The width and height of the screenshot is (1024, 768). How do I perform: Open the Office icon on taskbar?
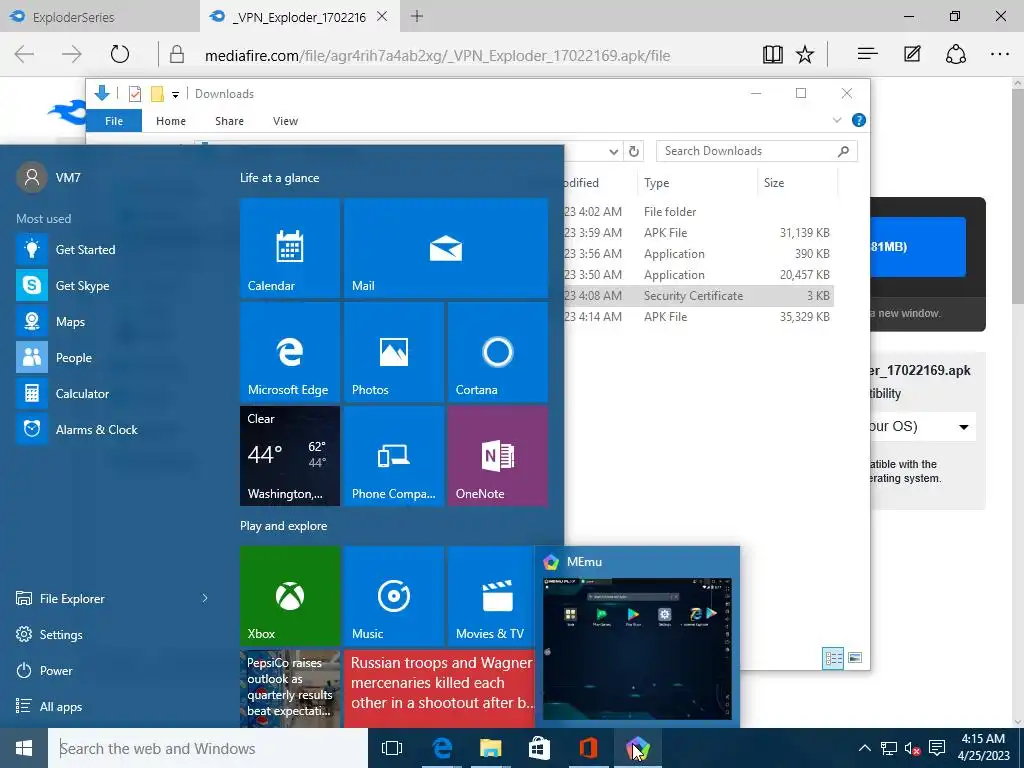point(588,748)
